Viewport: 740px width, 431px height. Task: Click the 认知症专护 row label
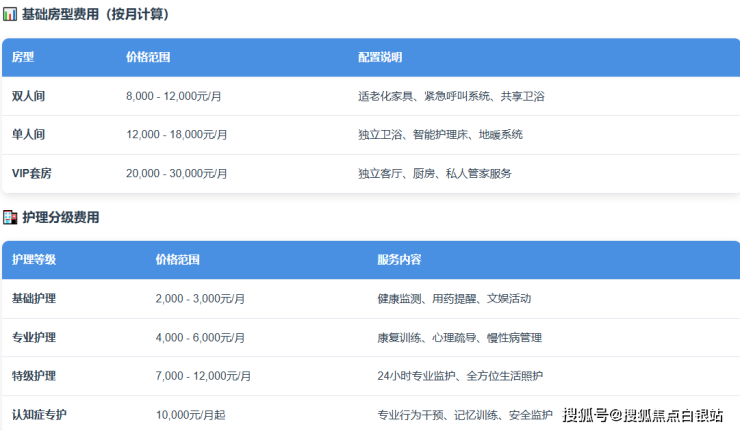[39, 415]
